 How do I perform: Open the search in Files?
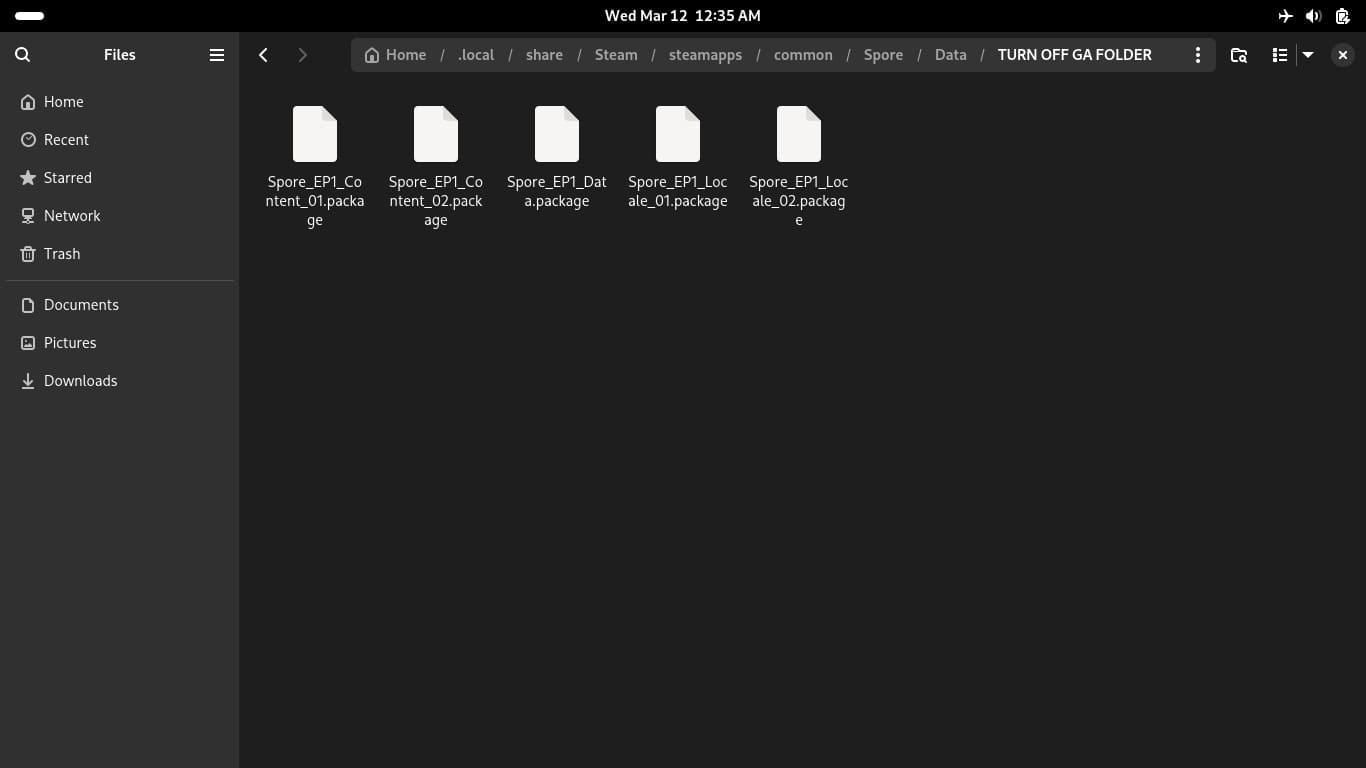pos(23,55)
